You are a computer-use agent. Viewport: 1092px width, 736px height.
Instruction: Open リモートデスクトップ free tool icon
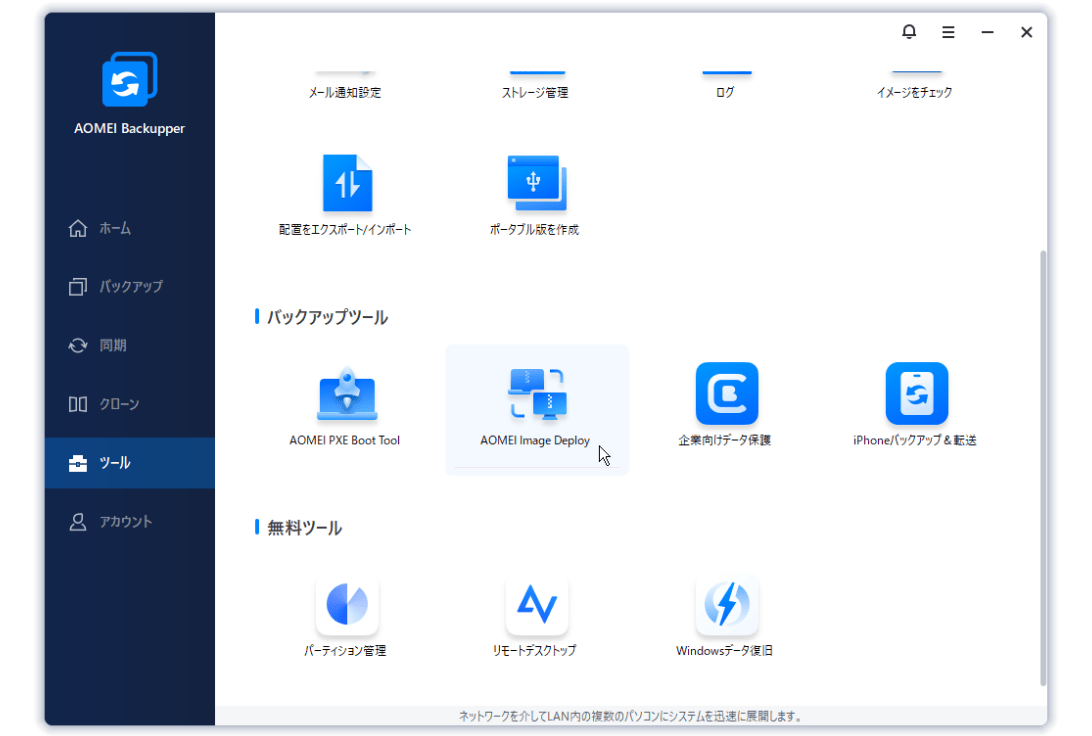(536, 604)
